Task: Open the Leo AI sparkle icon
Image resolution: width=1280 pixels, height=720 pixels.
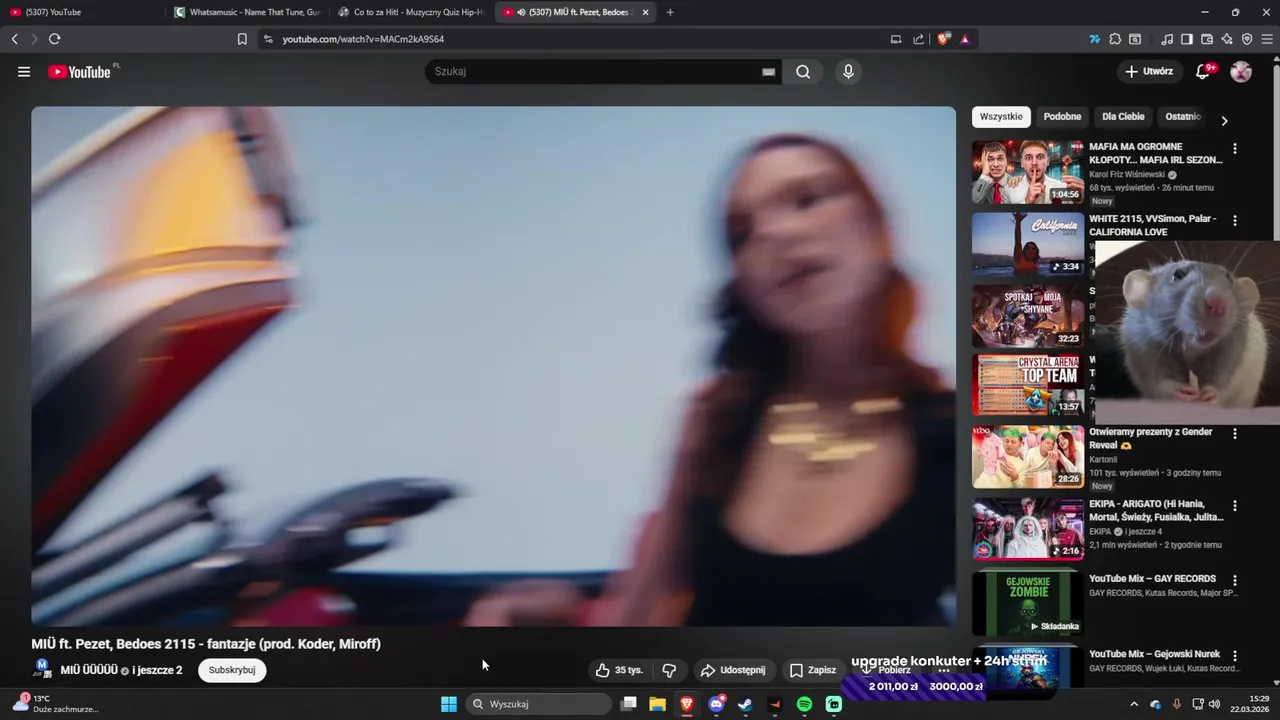Action: 1227,39
